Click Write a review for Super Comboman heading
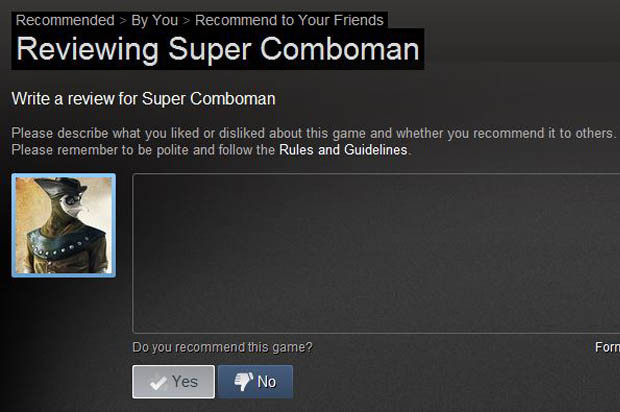This screenshot has width=620, height=412. point(143,99)
